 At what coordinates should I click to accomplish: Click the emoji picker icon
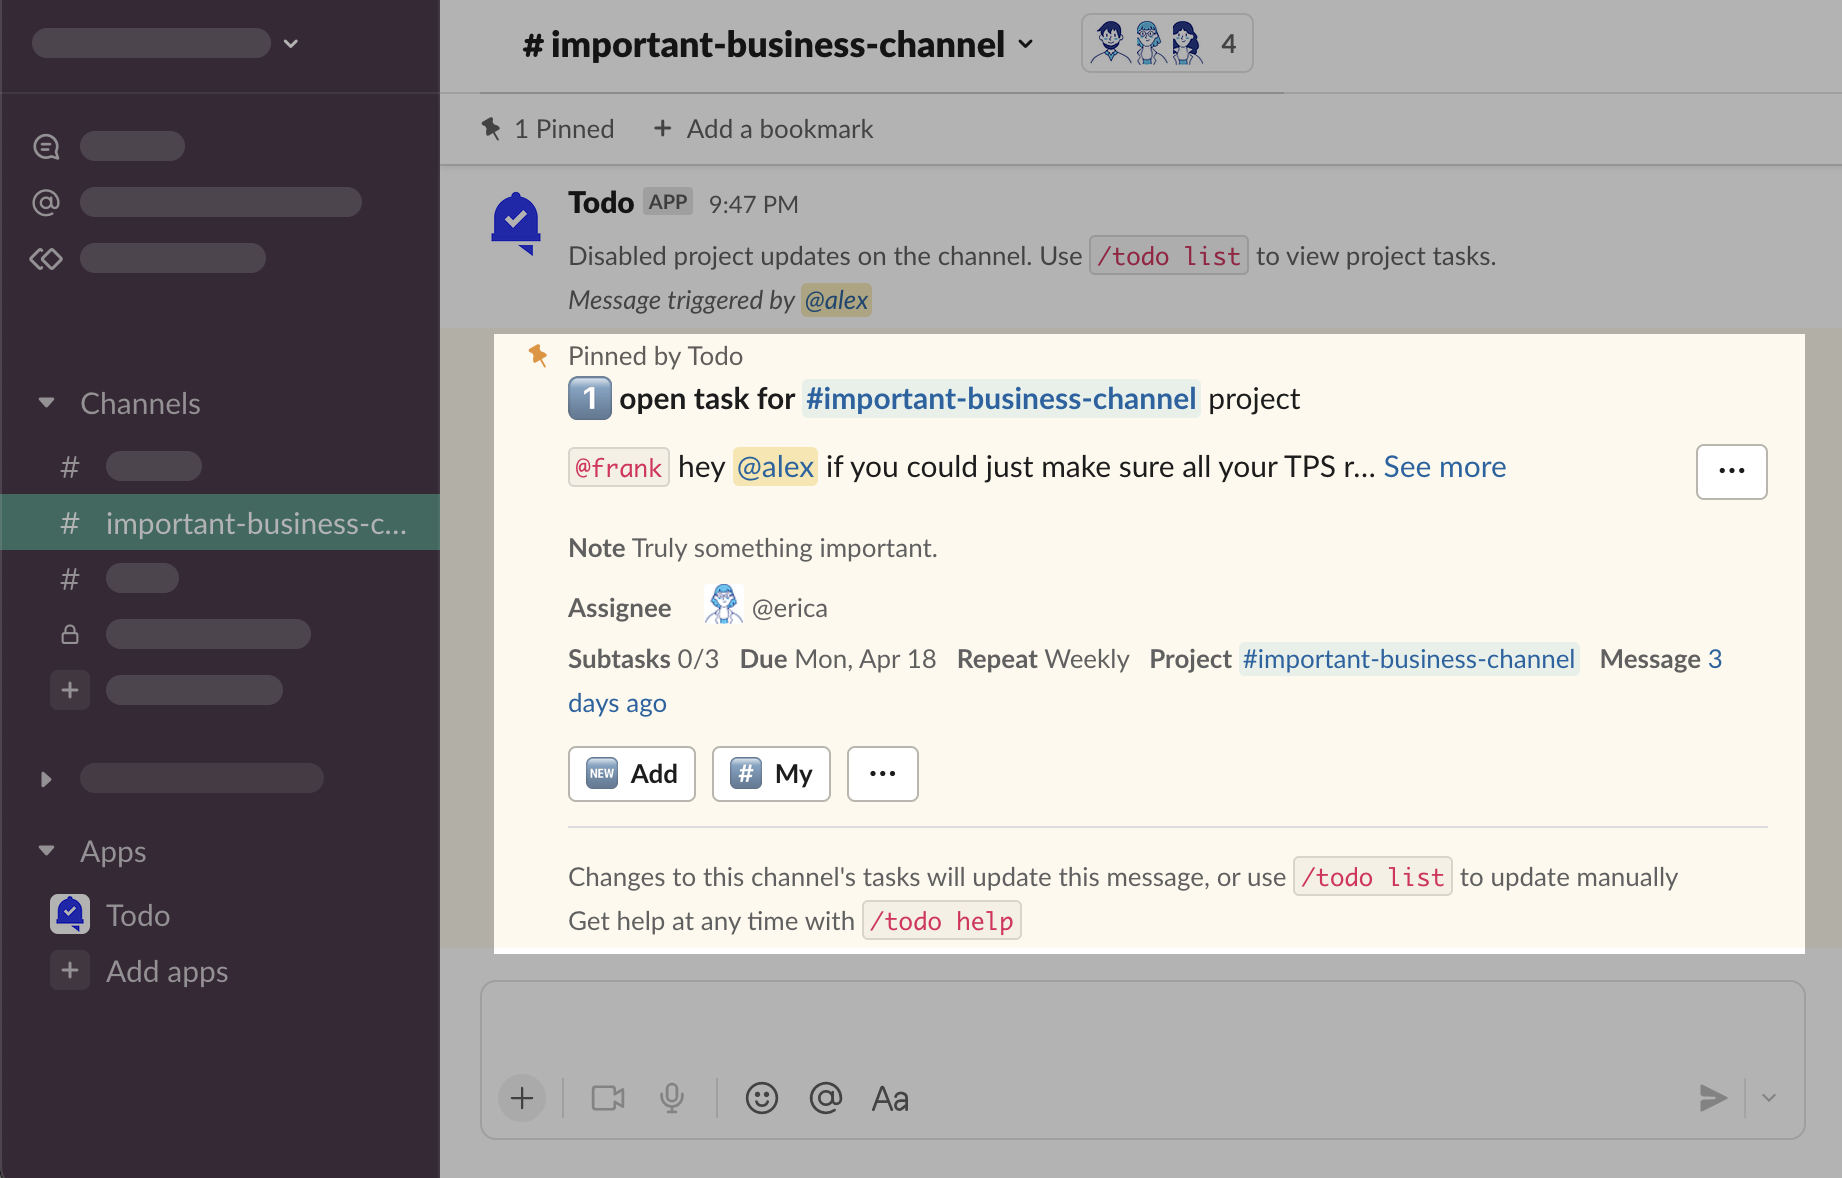click(x=761, y=1098)
